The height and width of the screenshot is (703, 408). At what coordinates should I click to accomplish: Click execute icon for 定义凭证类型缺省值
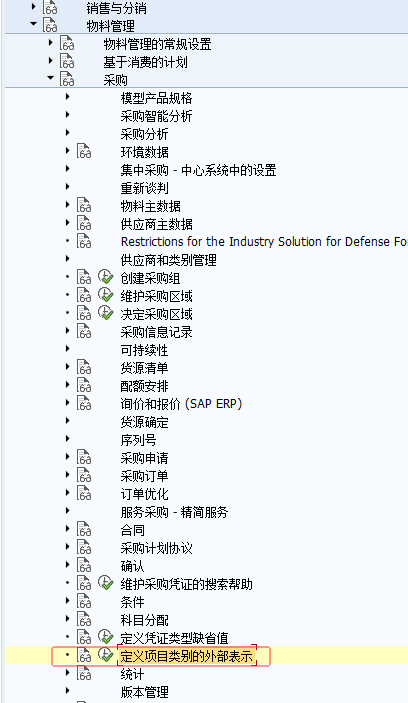(x=106, y=637)
